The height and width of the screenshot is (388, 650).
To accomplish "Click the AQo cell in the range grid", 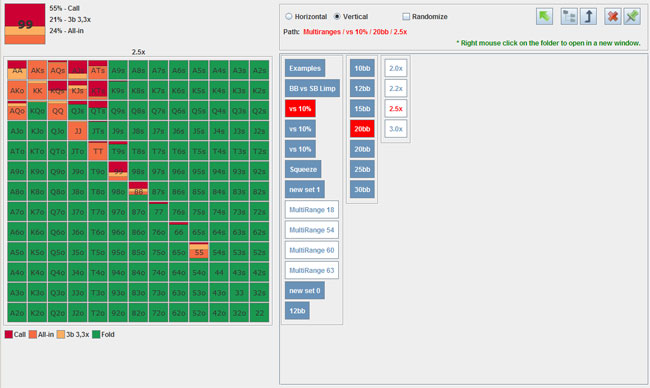I will click(17, 111).
